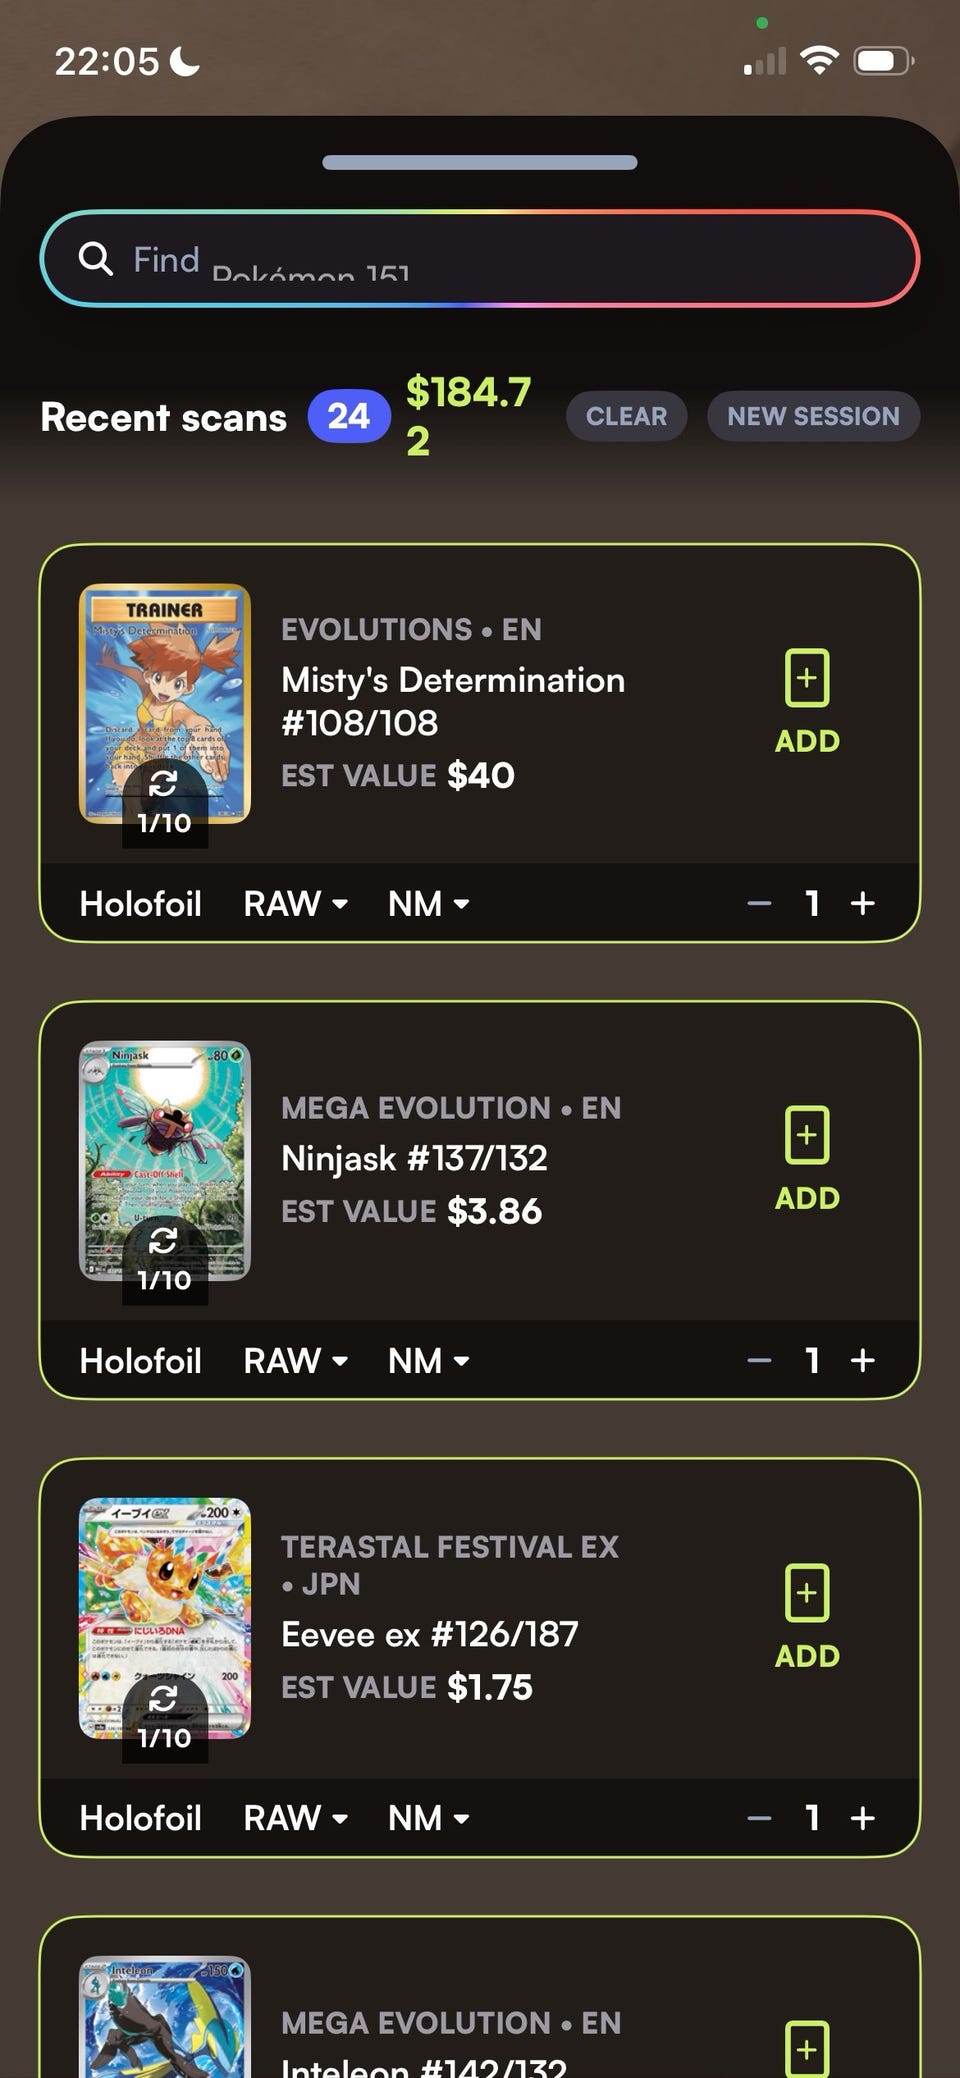Add Inteleon card with the plus icon
This screenshot has height=2078, width=960.
tap(807, 2048)
